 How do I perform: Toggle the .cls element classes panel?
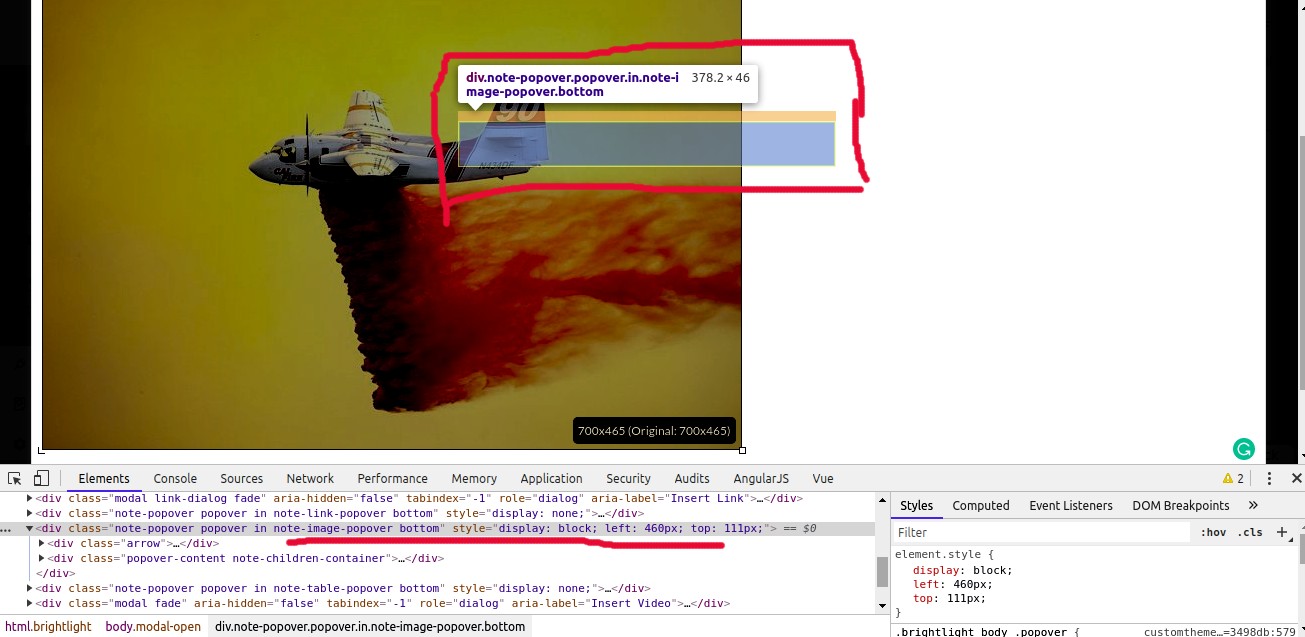click(1251, 532)
